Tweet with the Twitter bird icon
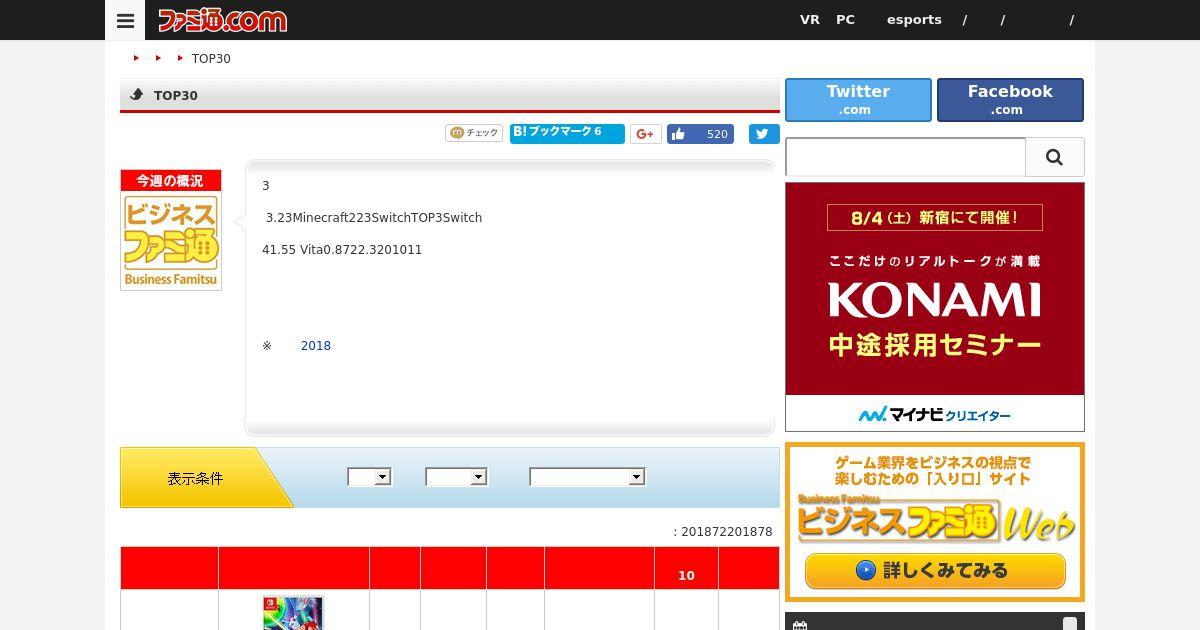The image size is (1200, 630). coord(764,134)
